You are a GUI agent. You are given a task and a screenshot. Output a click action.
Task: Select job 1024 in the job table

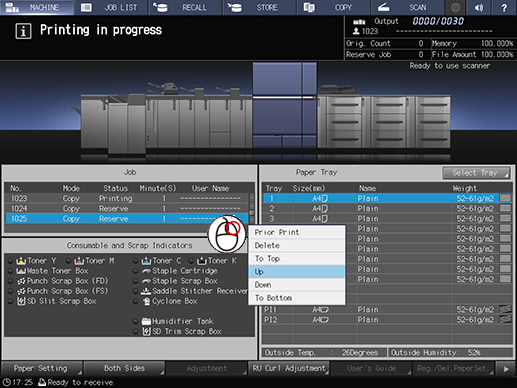pos(127,209)
